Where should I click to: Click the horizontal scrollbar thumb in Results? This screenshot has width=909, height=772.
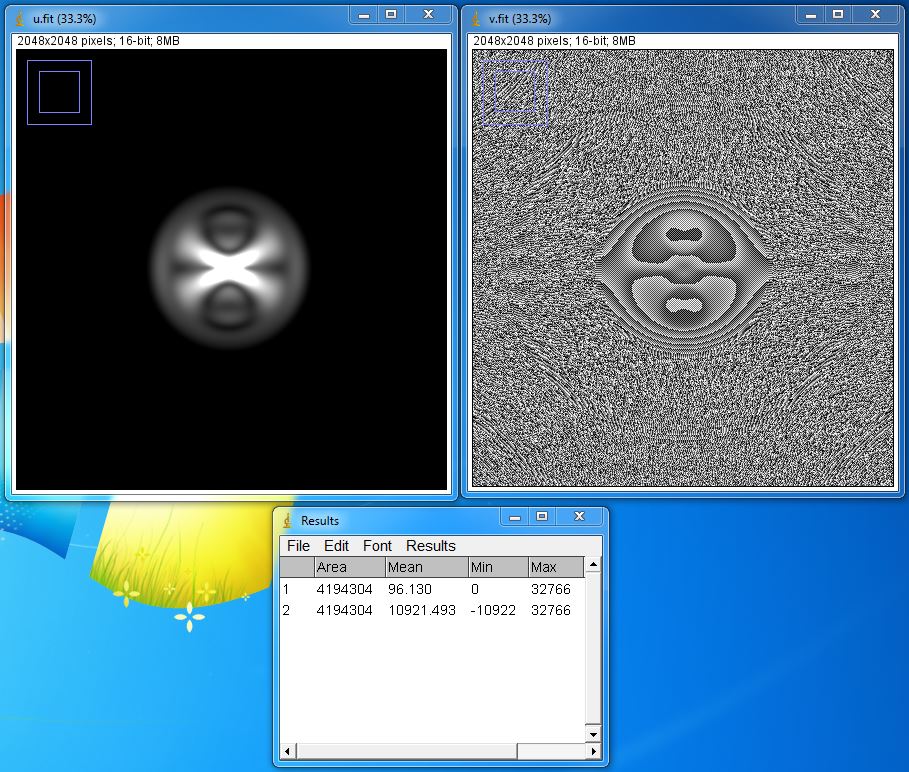(x=406, y=751)
